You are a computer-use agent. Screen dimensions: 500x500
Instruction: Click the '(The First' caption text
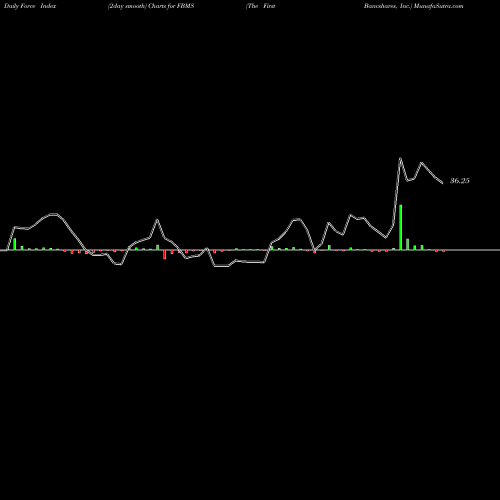coord(260,6)
